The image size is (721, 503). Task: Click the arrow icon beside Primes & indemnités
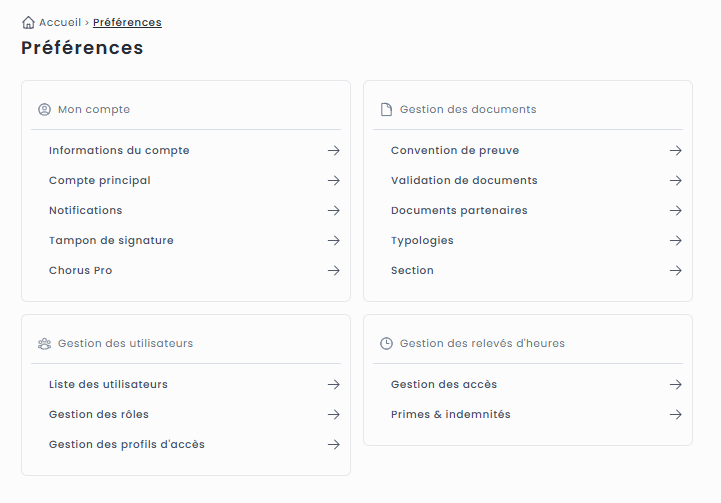676,415
